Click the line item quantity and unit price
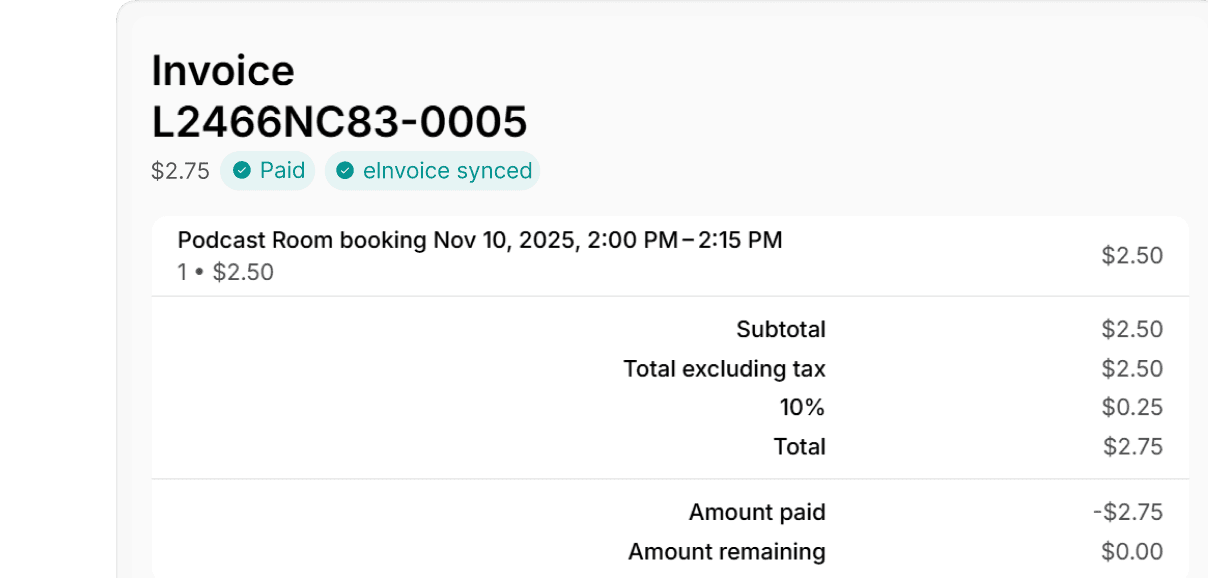The image size is (1208, 578). click(x=226, y=272)
